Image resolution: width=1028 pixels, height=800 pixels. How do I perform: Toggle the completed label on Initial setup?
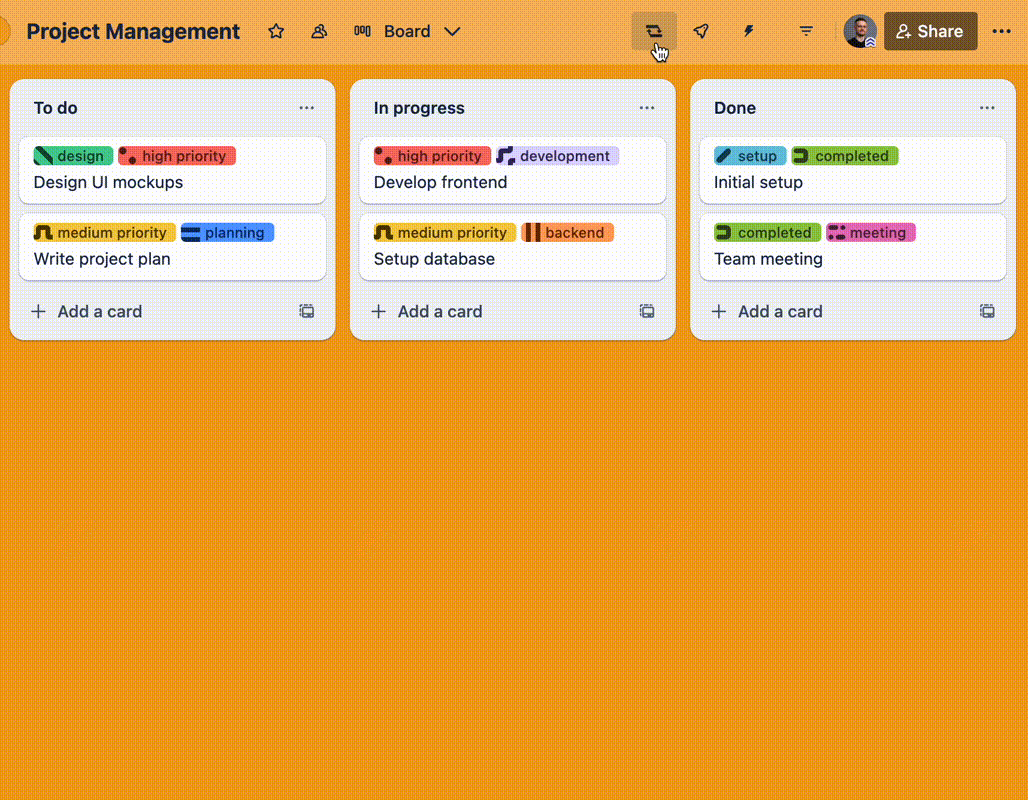tap(844, 156)
